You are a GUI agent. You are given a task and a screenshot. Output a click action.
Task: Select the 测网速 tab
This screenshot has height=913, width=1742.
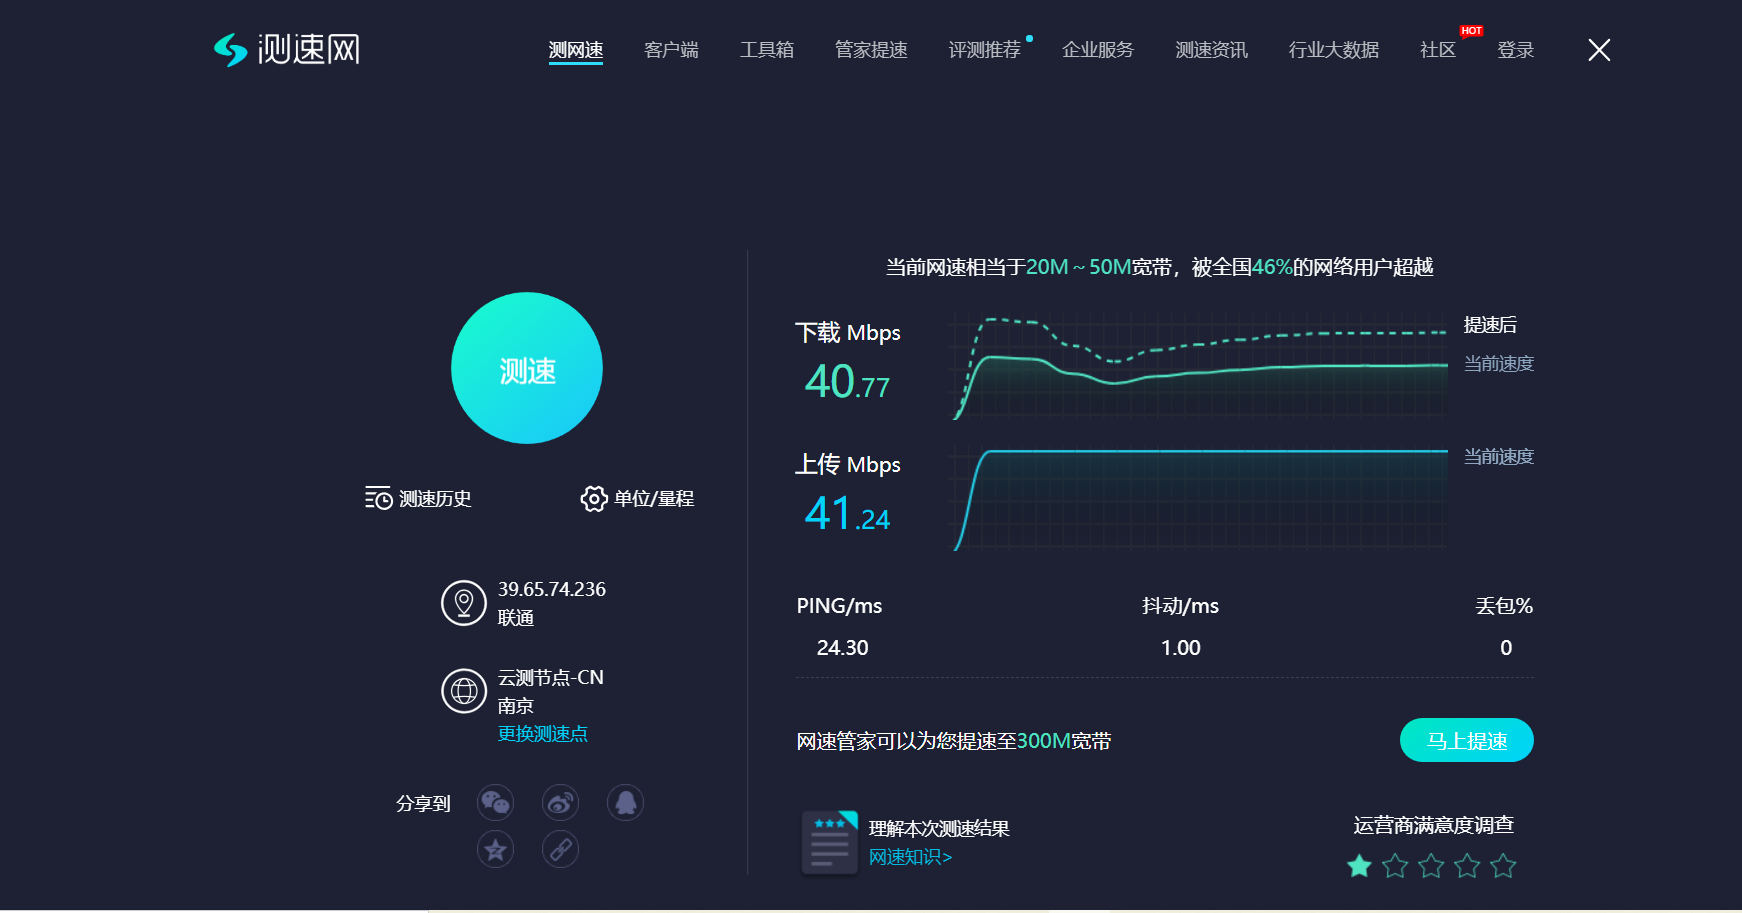(576, 50)
